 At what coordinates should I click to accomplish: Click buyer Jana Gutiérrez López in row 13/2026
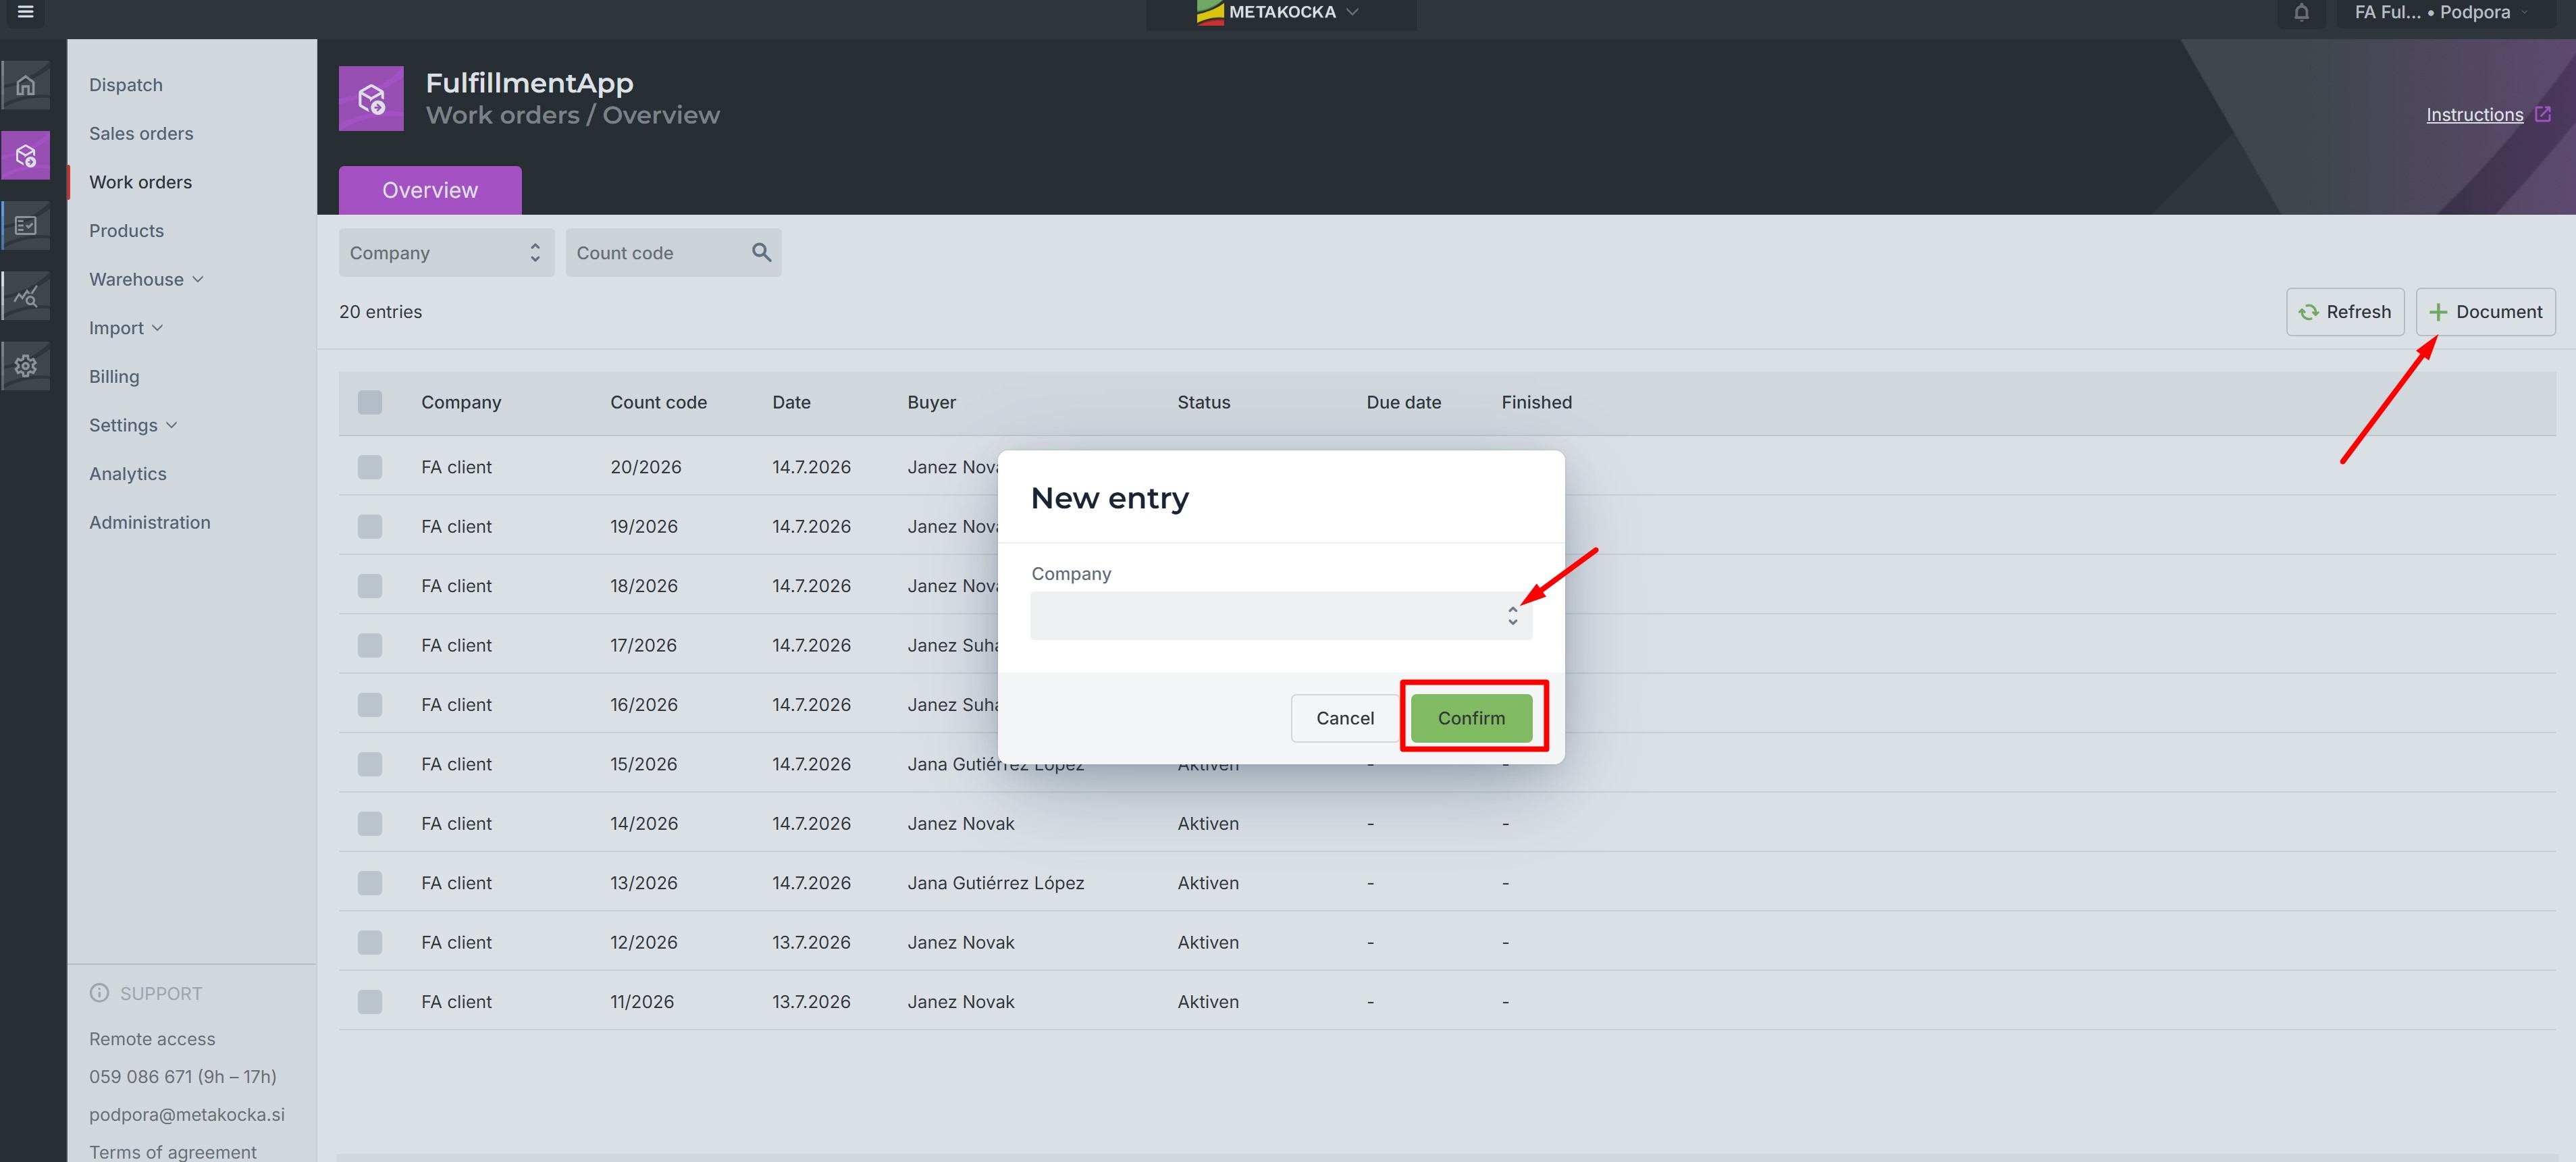[x=995, y=883]
